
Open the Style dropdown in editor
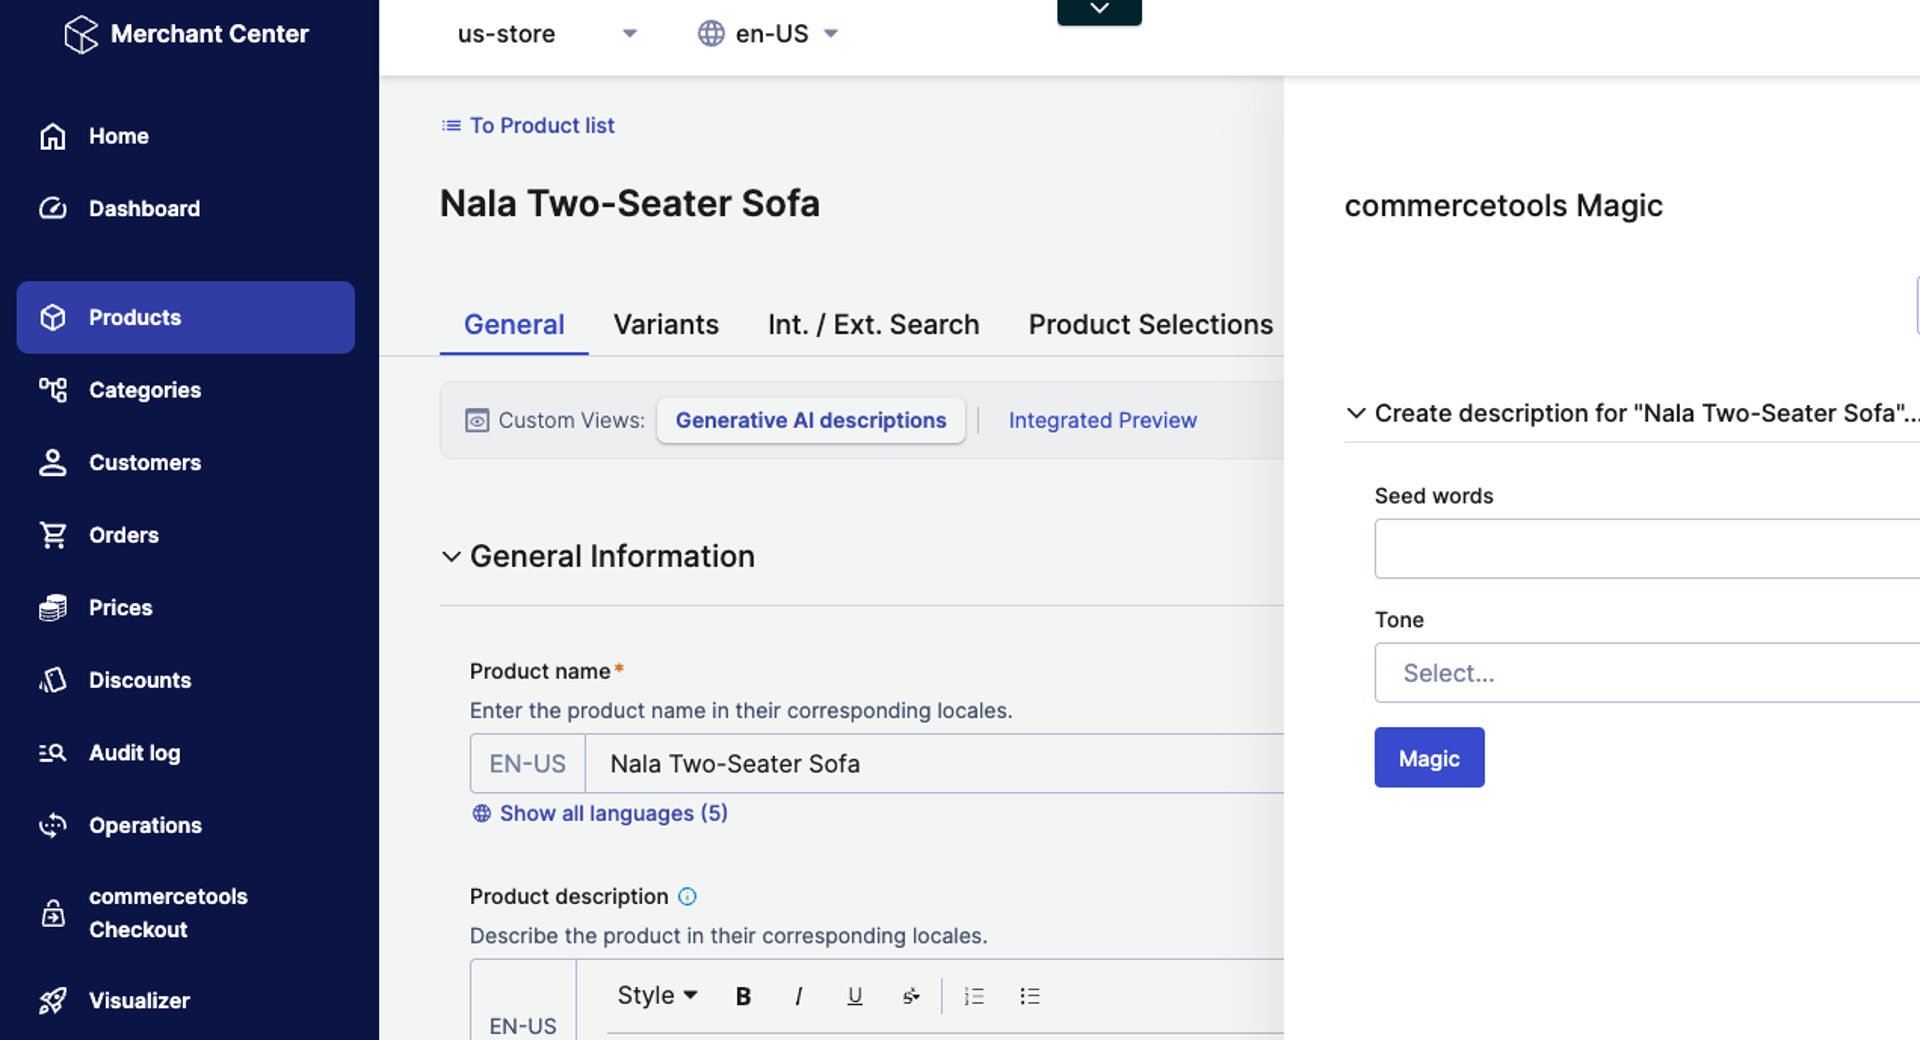tap(656, 996)
